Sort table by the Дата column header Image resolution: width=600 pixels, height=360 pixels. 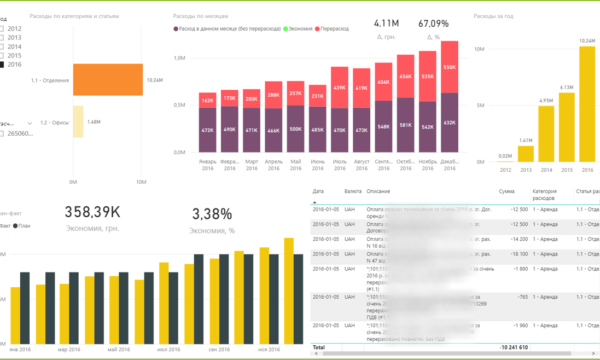click(x=318, y=191)
